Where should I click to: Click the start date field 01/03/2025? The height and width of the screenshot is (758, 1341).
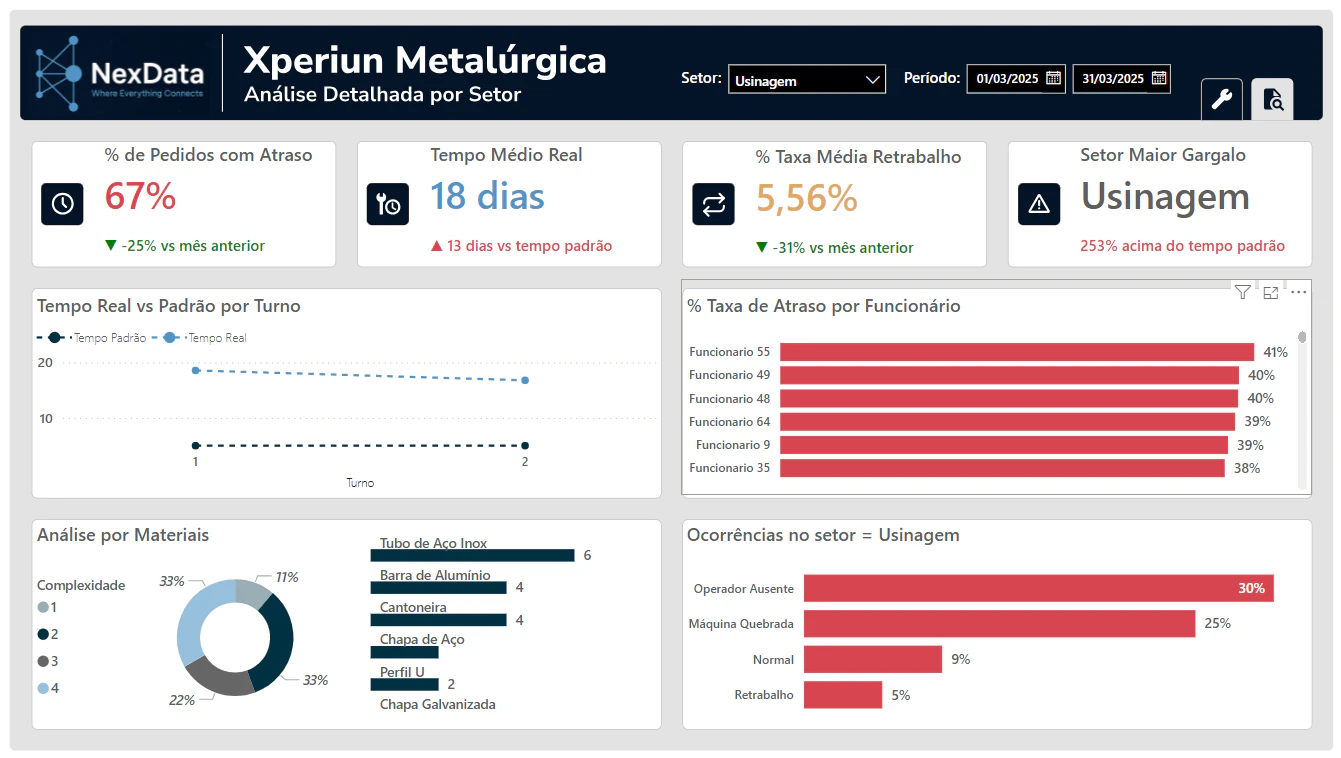(1016, 79)
